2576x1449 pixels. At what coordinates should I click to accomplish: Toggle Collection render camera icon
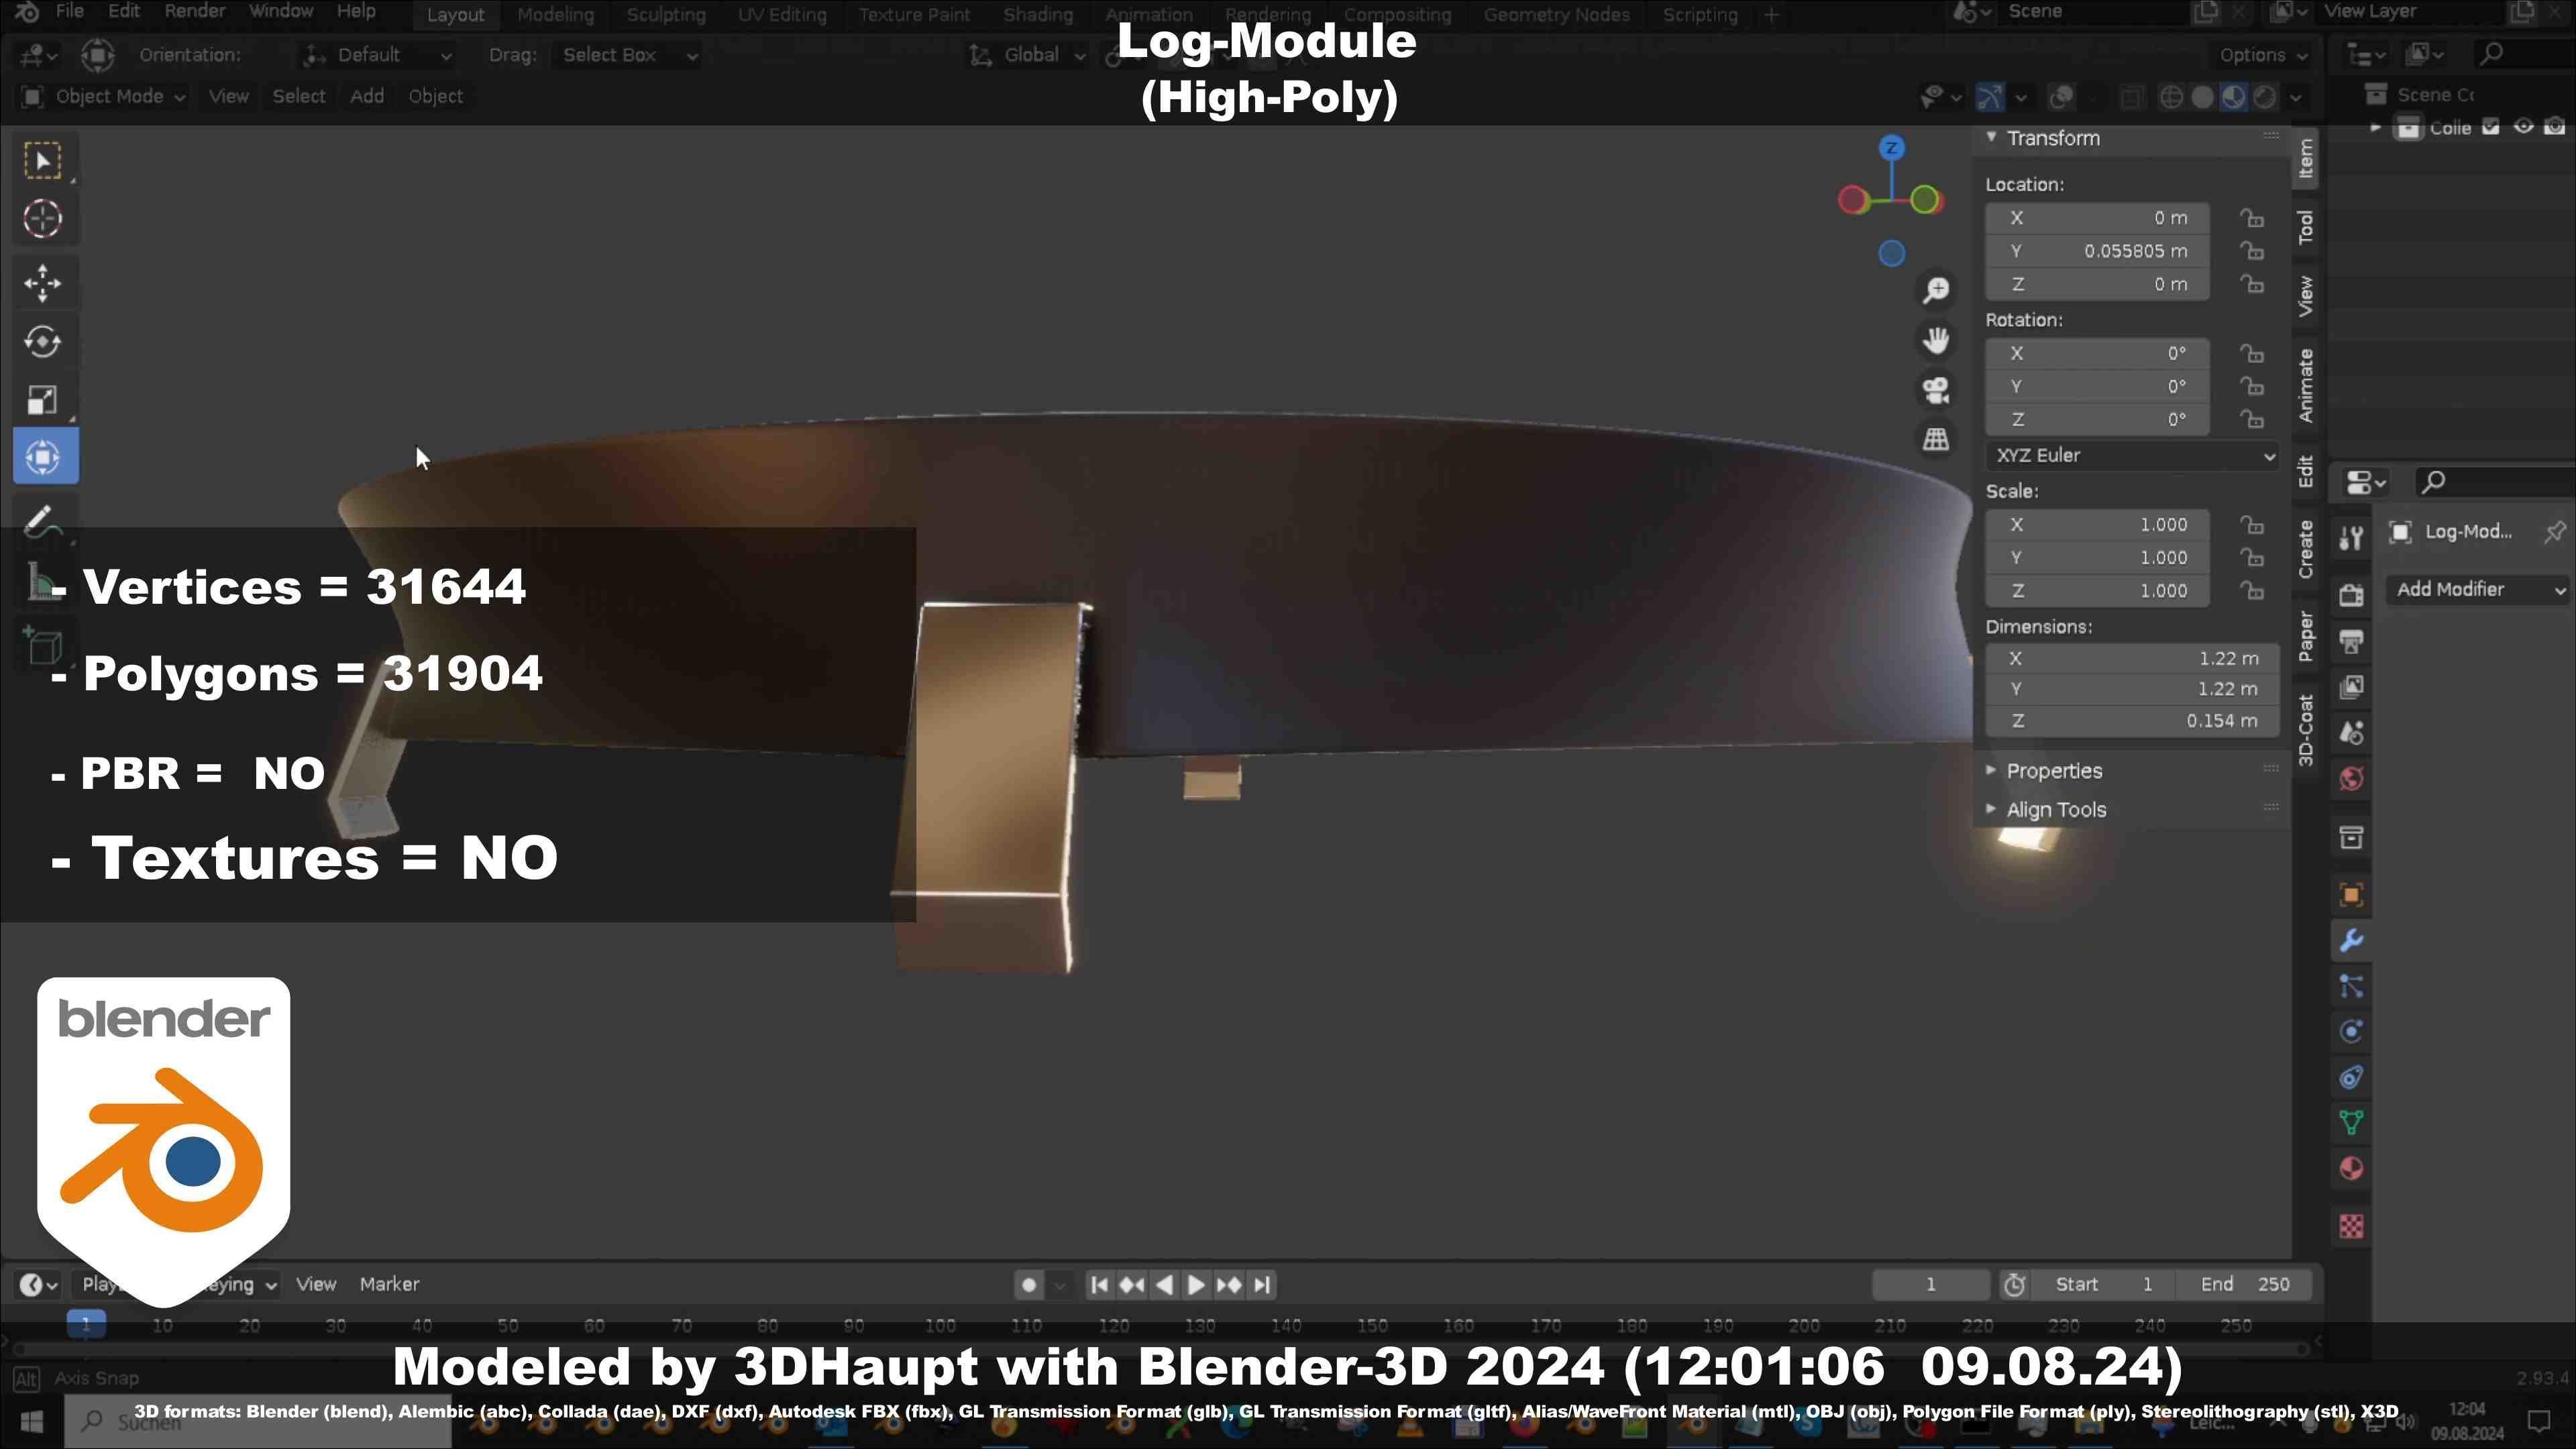coord(2555,127)
